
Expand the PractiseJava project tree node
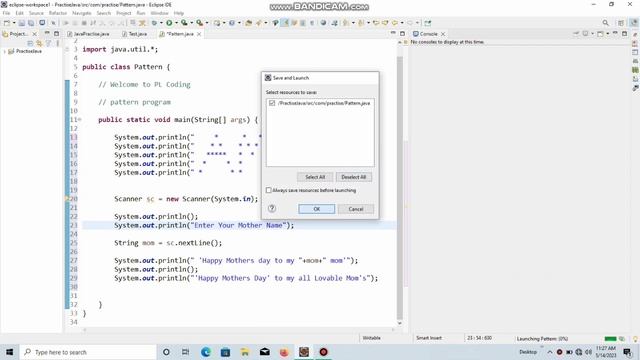[4, 51]
